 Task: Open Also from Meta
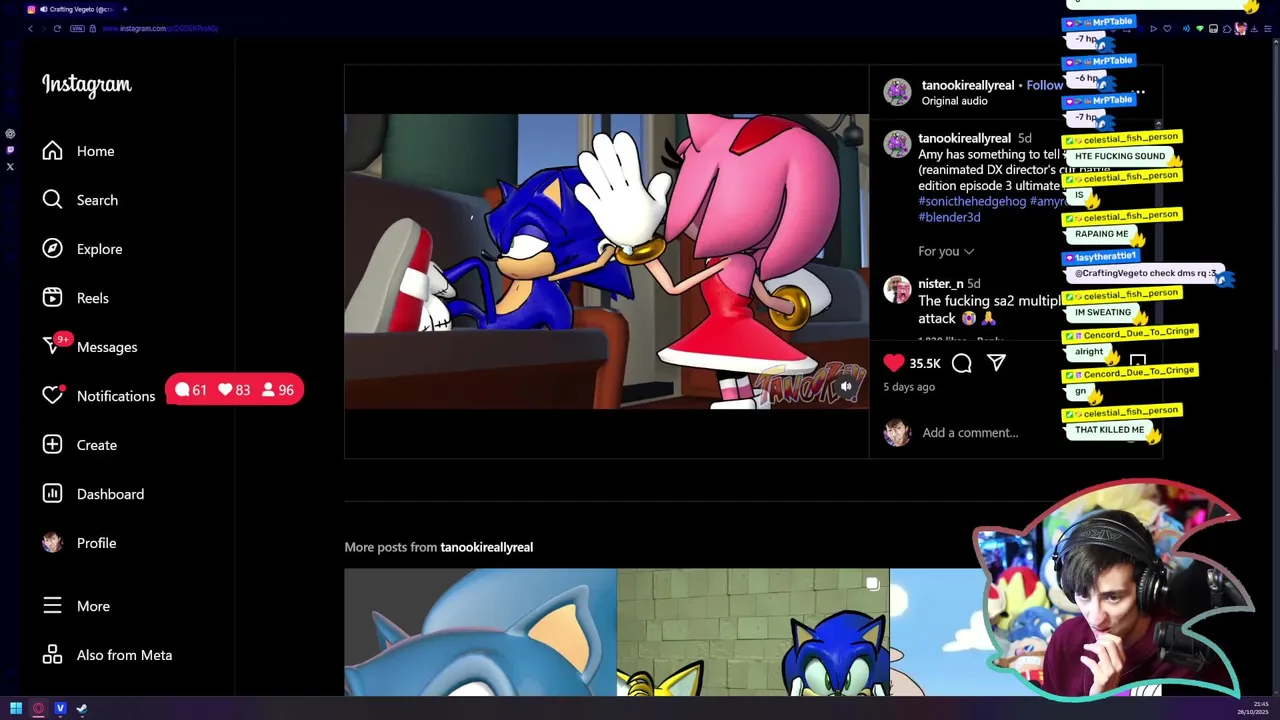[107, 655]
